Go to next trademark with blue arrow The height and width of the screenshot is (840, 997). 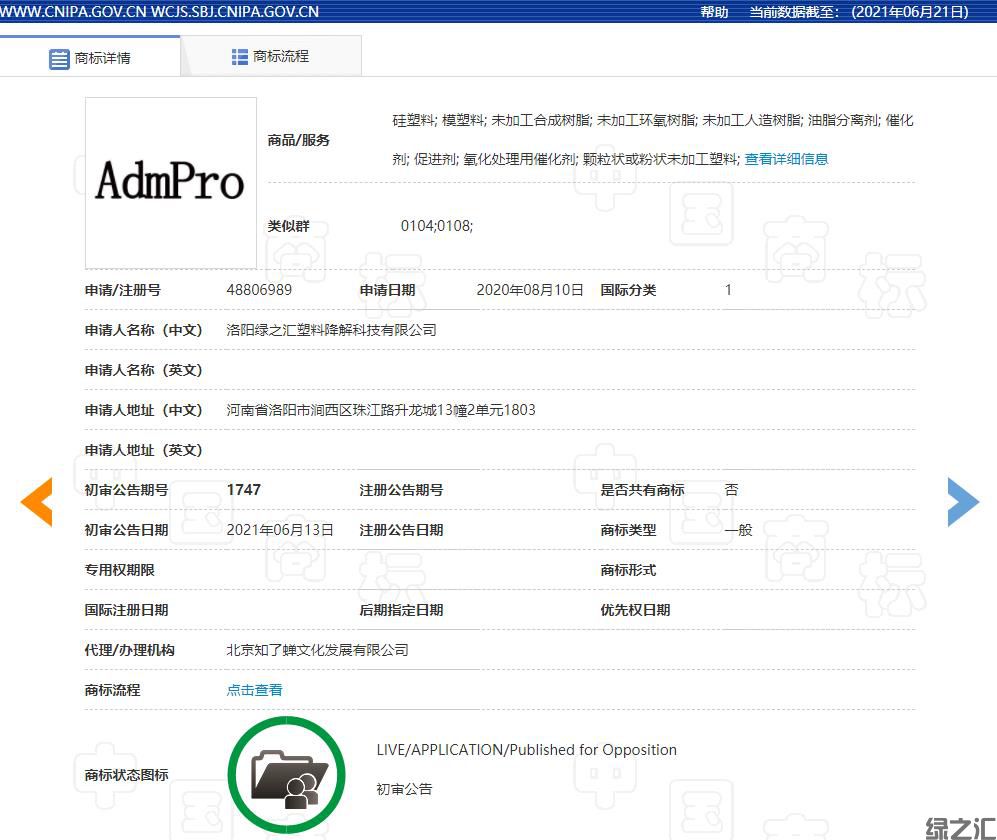pos(963,502)
